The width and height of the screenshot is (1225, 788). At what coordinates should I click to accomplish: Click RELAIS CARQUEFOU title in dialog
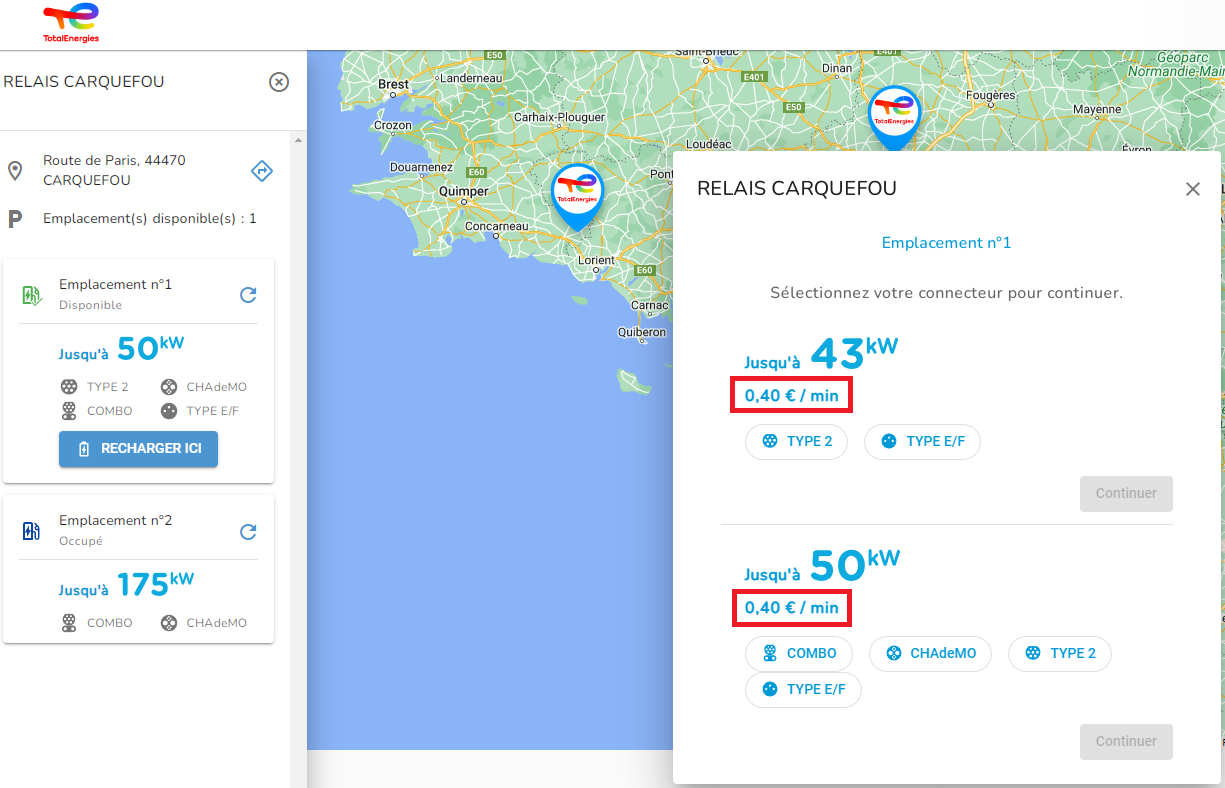click(x=797, y=188)
